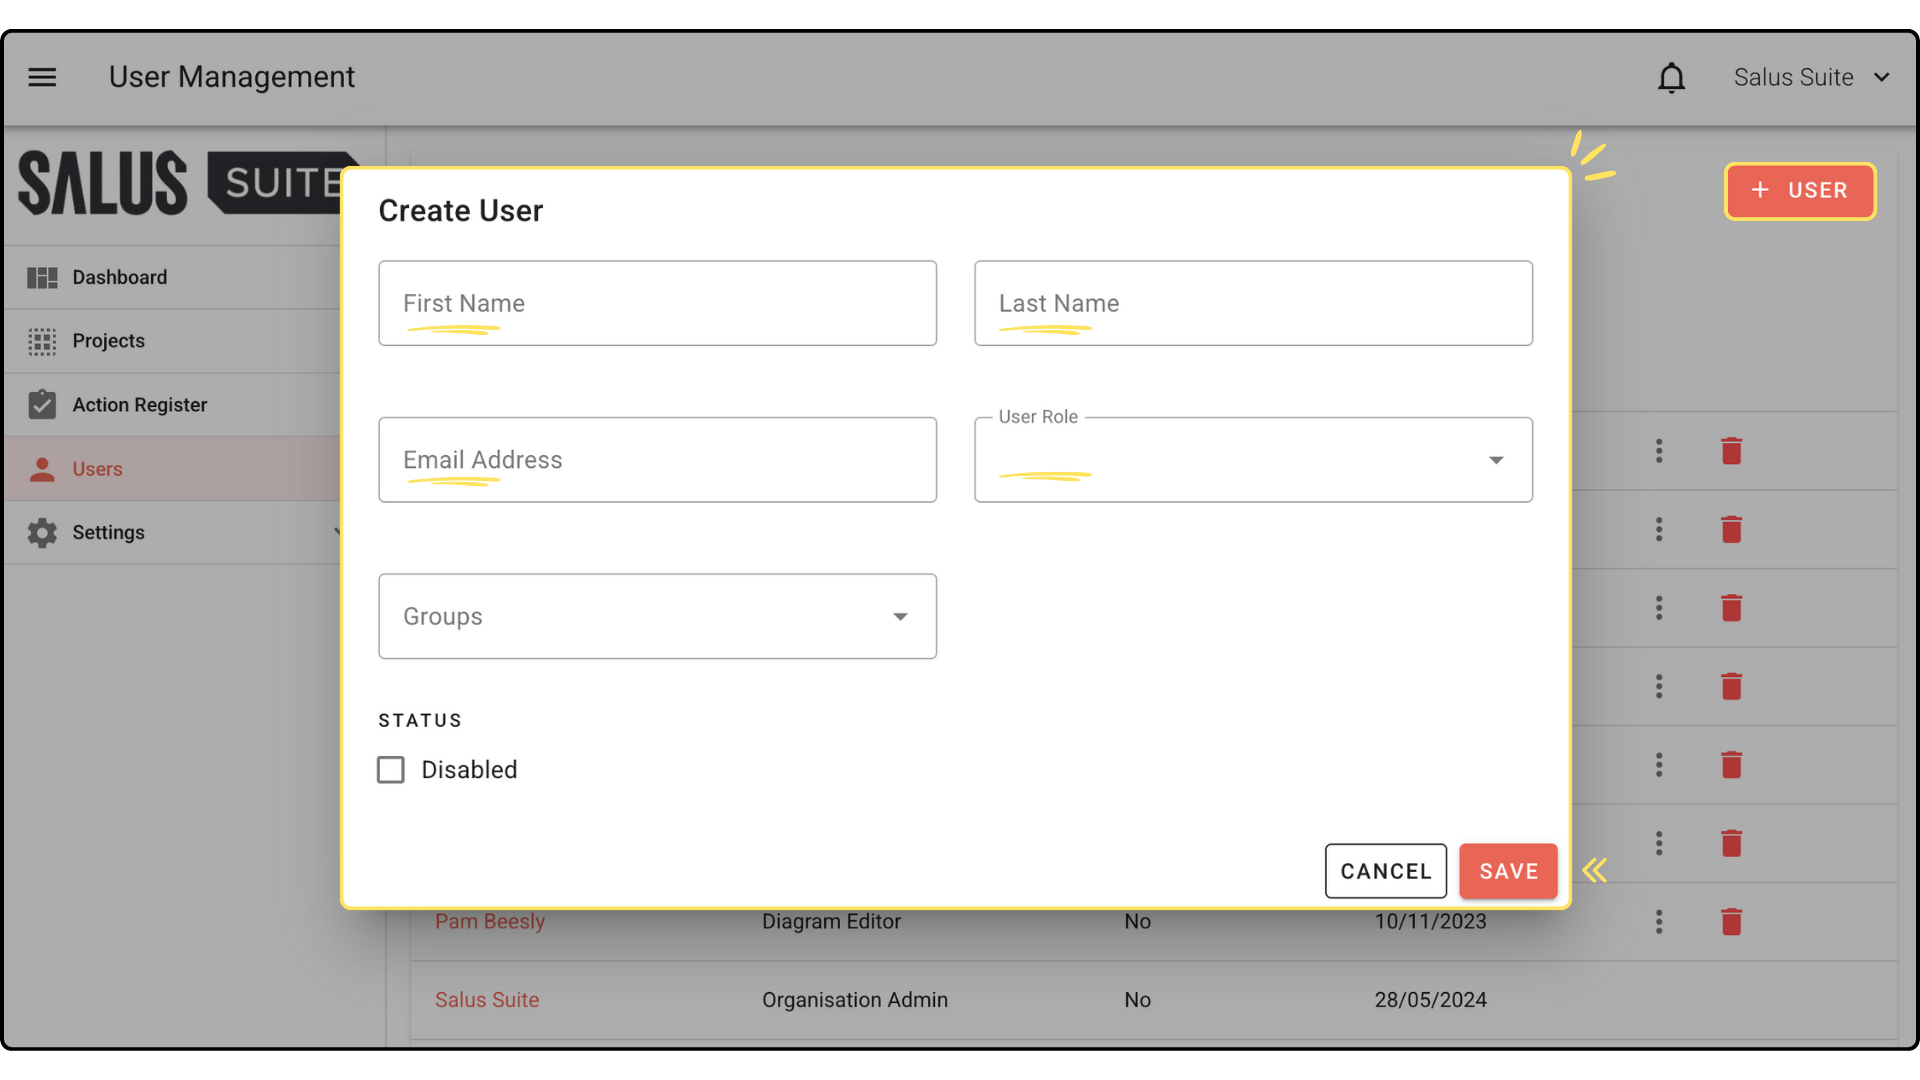Click the Projects grid icon

point(42,341)
